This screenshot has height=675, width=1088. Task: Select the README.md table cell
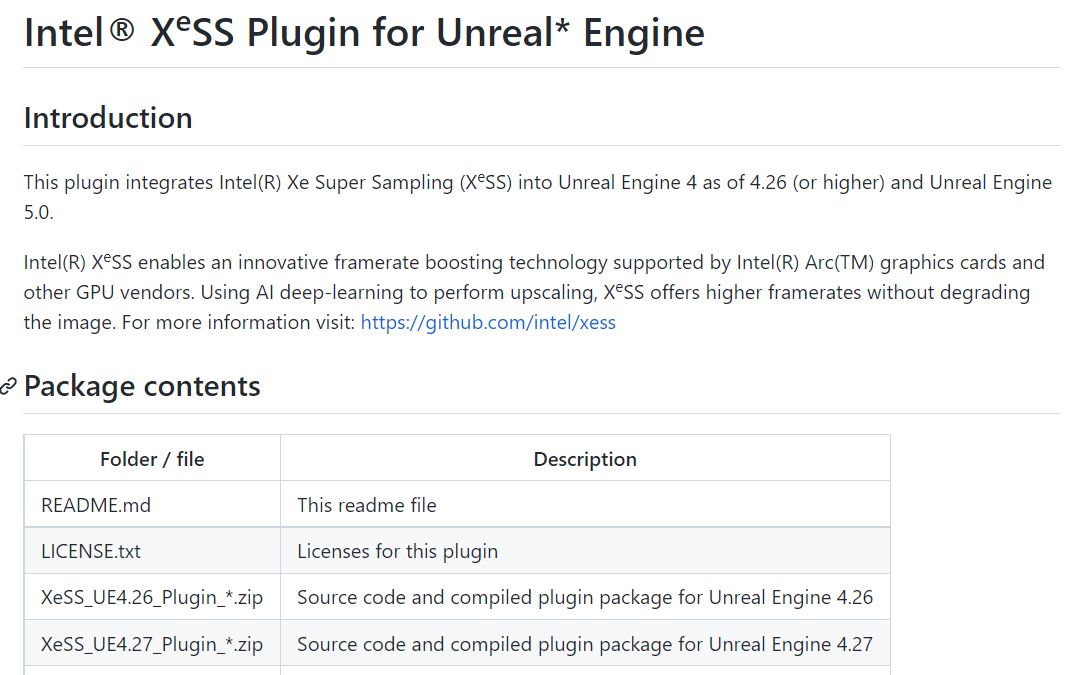[152, 504]
